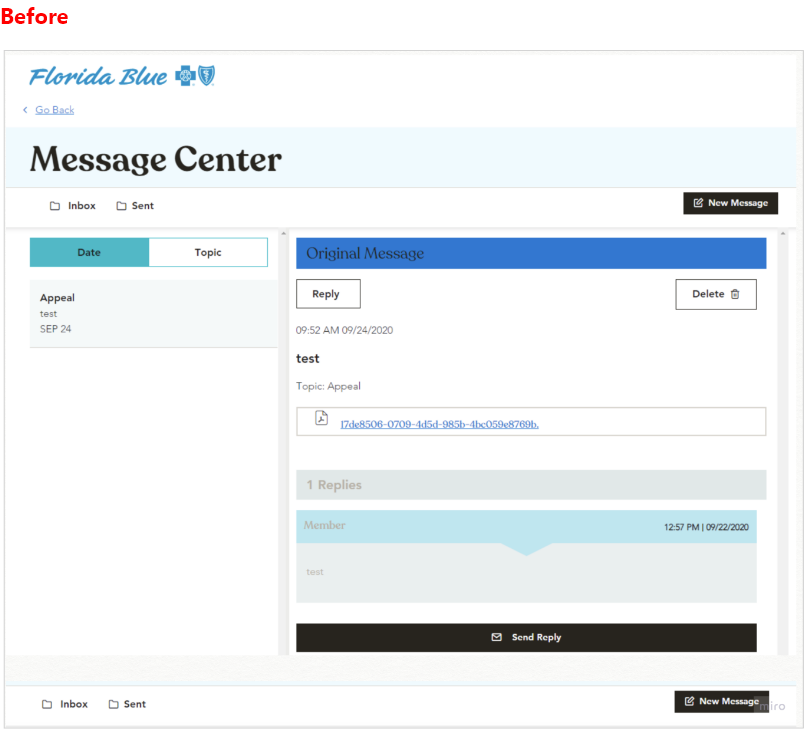The image size is (804, 729).
Task: Click reply timestamp 12:57 PM | 09/22/2020
Action: pos(706,527)
